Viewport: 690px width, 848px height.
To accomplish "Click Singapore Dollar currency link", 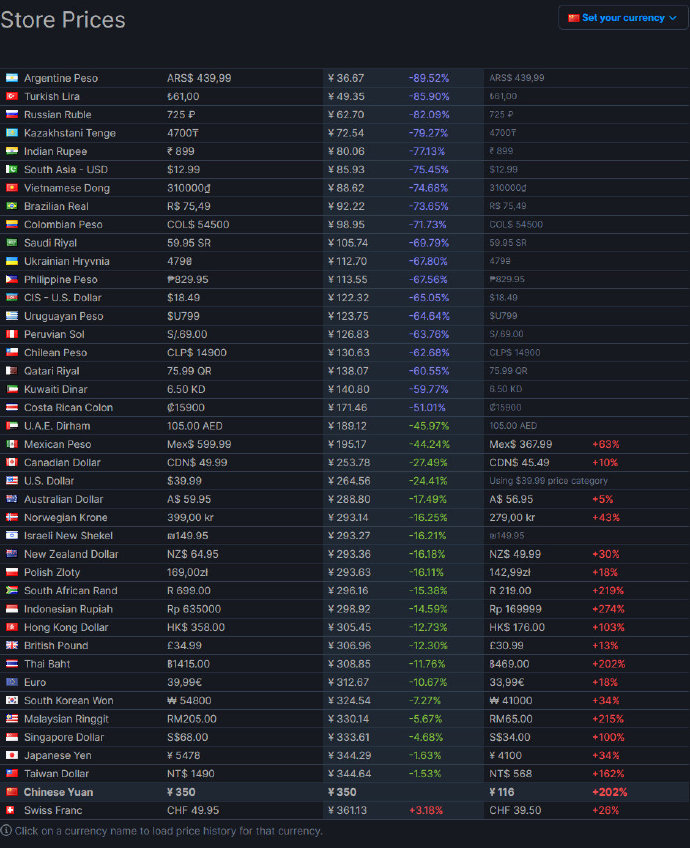I will [x=64, y=737].
